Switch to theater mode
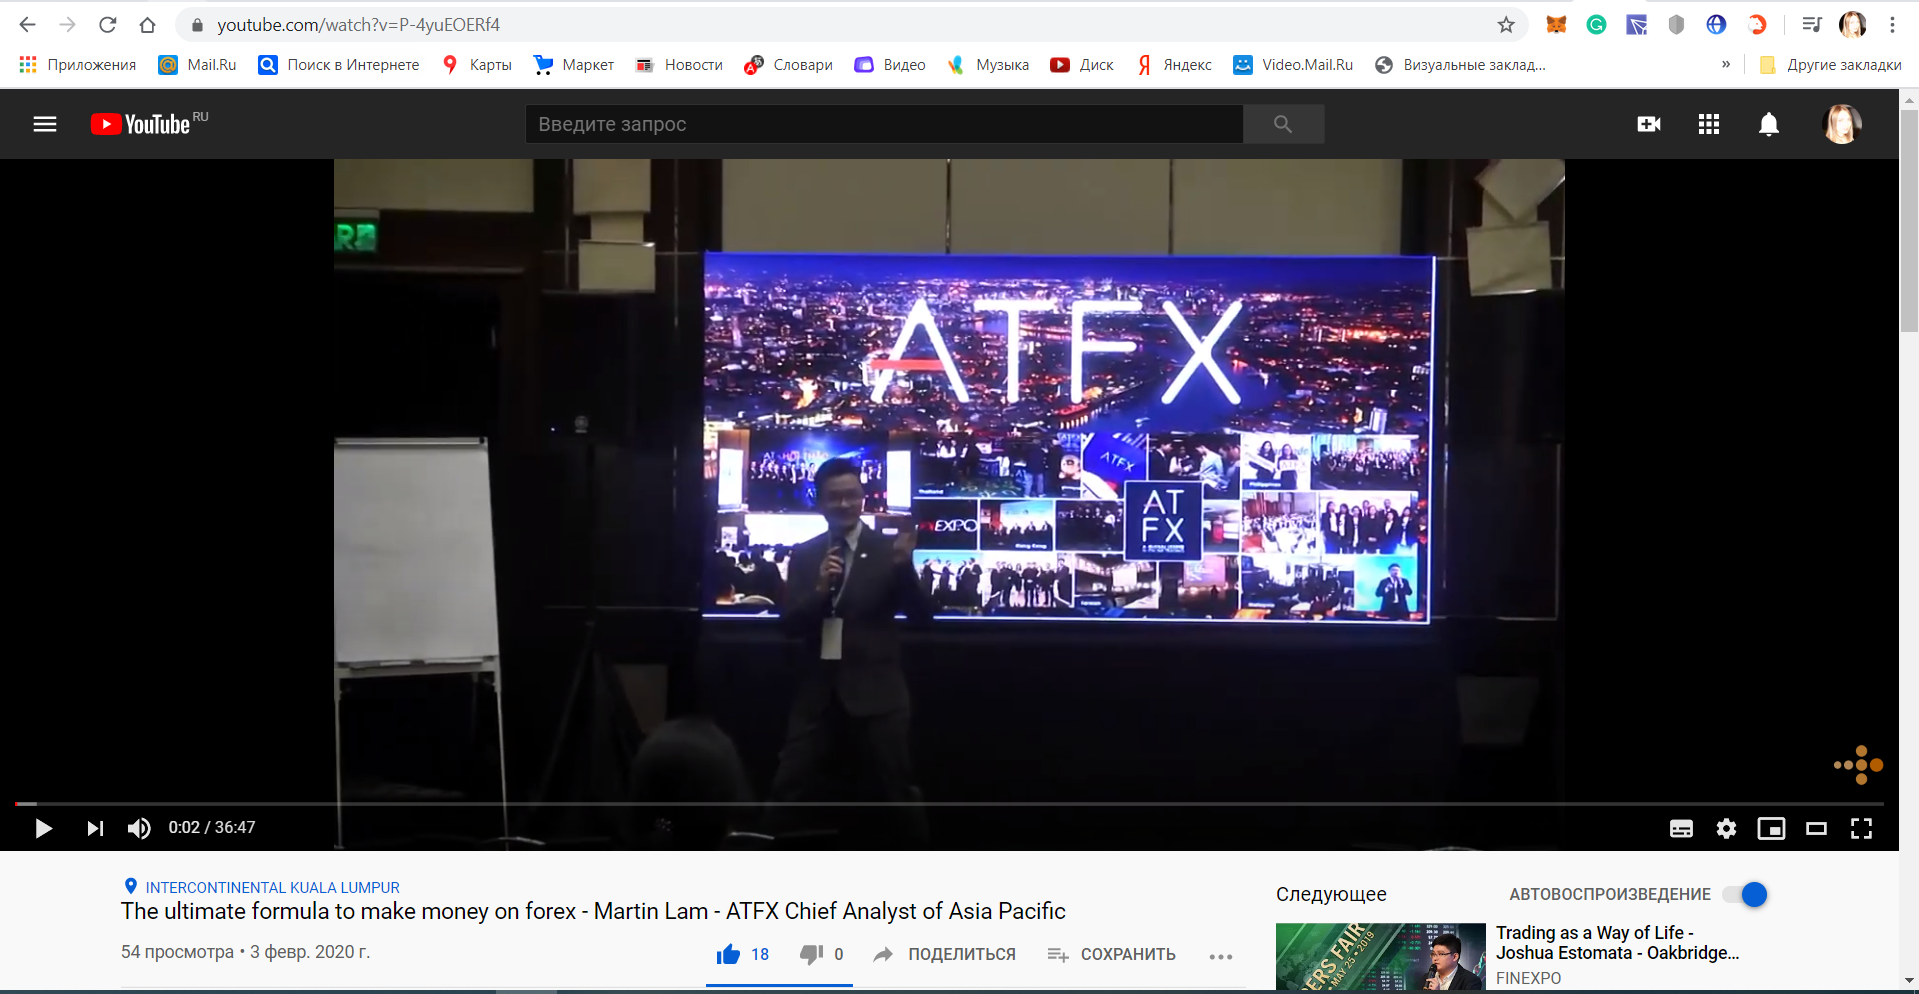 pos(1816,828)
